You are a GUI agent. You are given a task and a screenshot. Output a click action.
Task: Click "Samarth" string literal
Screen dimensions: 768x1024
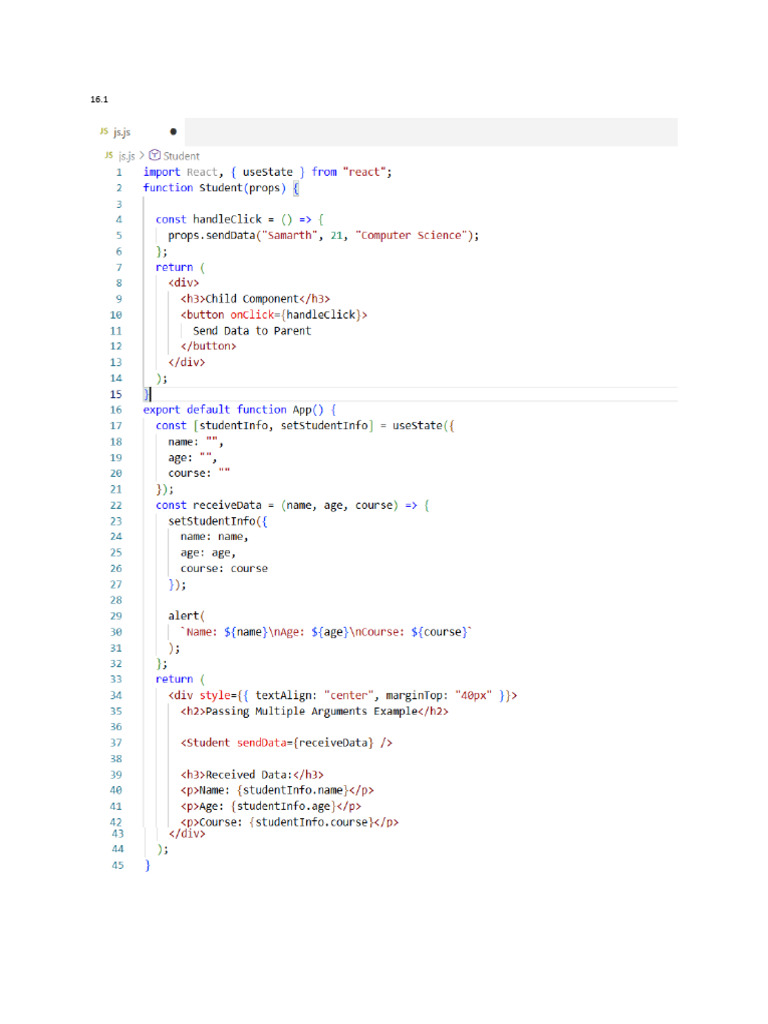click(x=289, y=236)
